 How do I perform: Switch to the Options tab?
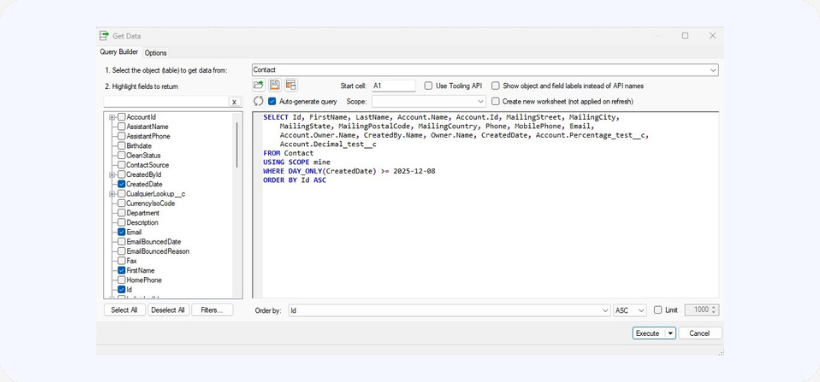click(x=155, y=53)
